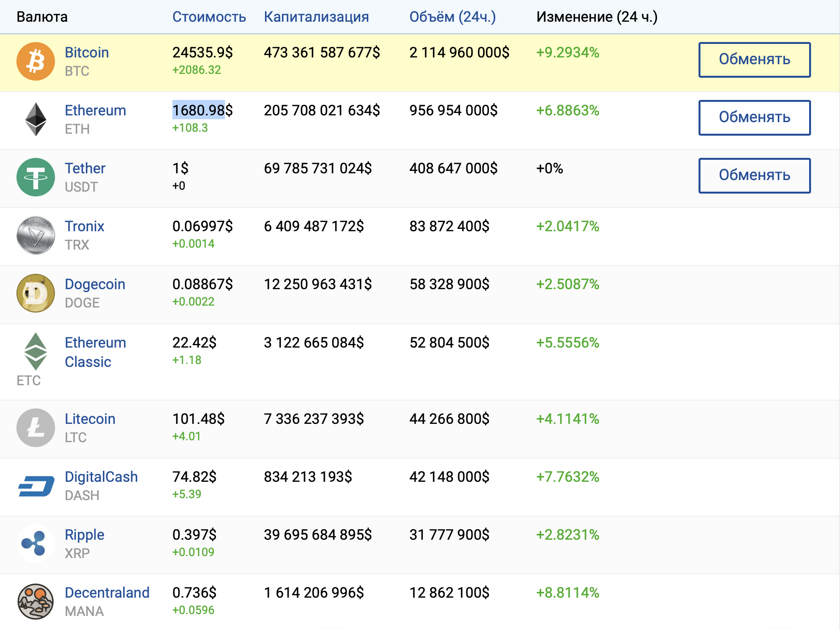Click Tronix price 0.06997$
840x630 pixels.
[x=202, y=226]
